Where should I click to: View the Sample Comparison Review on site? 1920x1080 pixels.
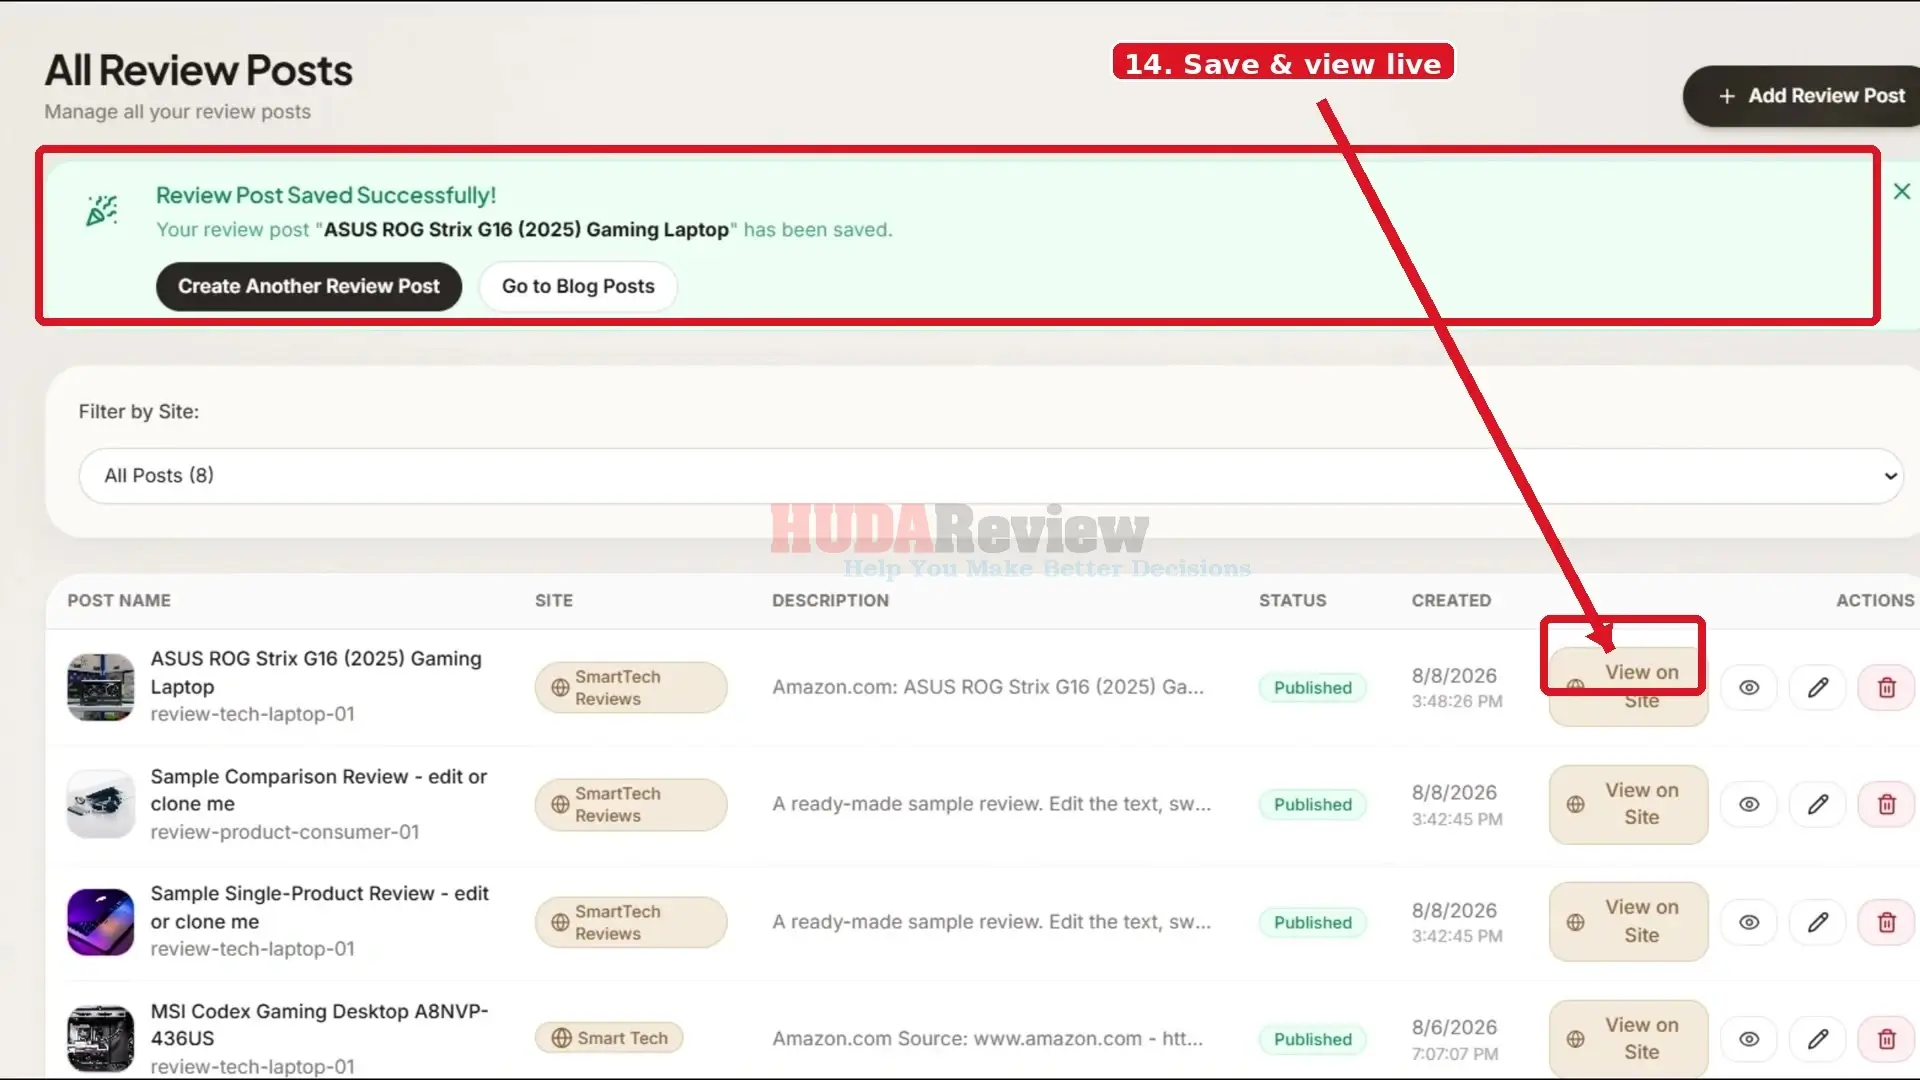click(1628, 804)
